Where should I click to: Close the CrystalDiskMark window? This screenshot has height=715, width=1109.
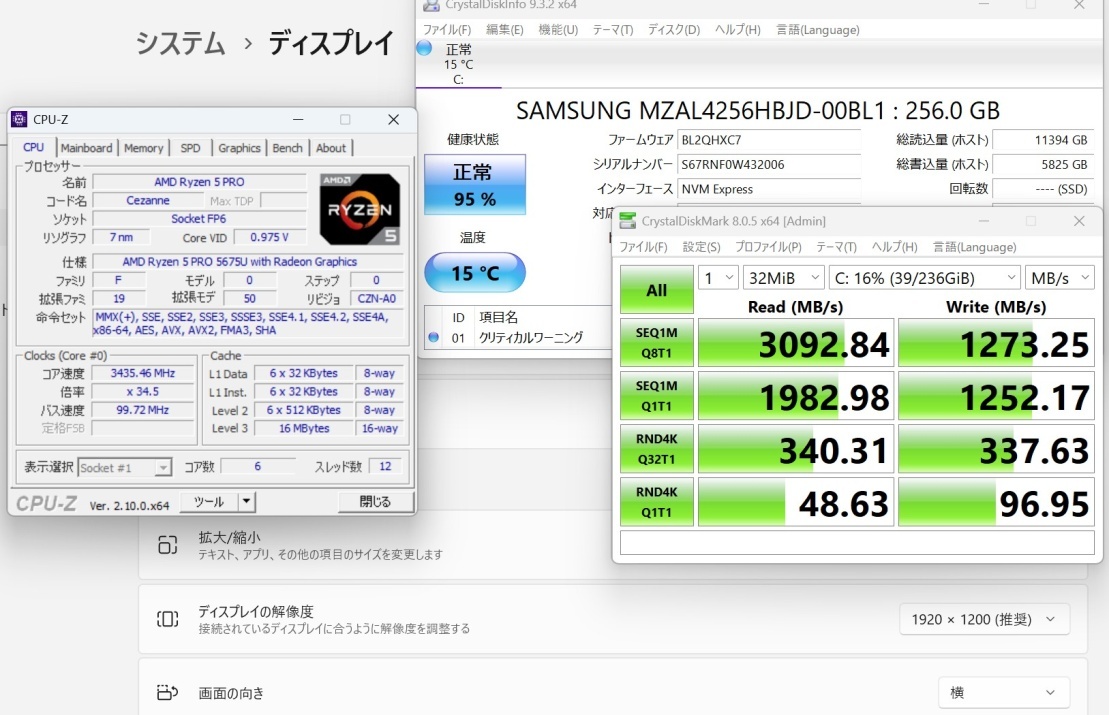click(x=1079, y=221)
